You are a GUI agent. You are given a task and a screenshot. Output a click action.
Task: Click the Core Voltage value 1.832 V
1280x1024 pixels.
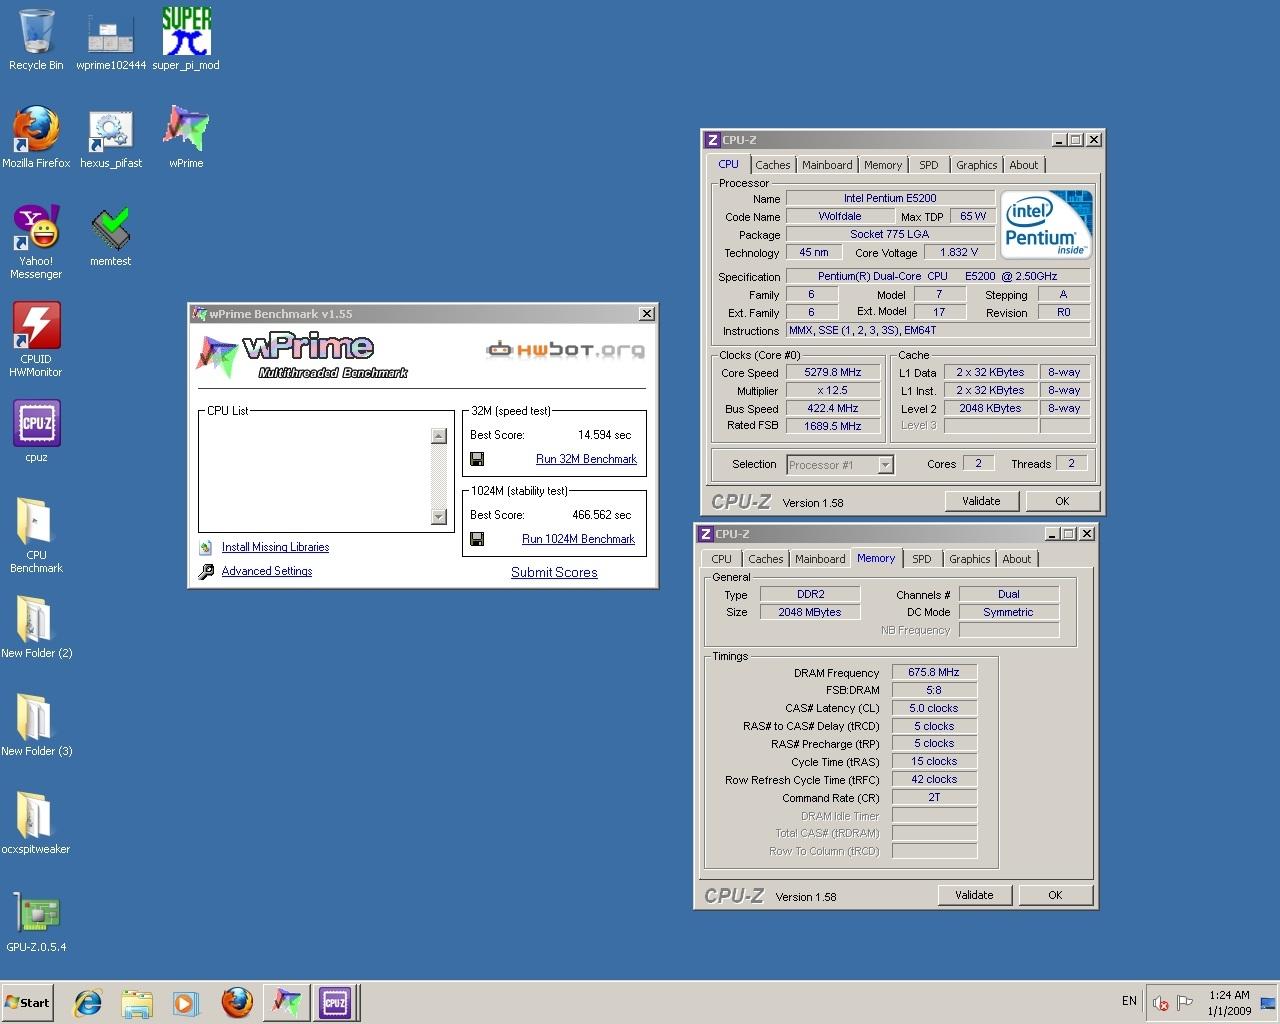click(959, 252)
